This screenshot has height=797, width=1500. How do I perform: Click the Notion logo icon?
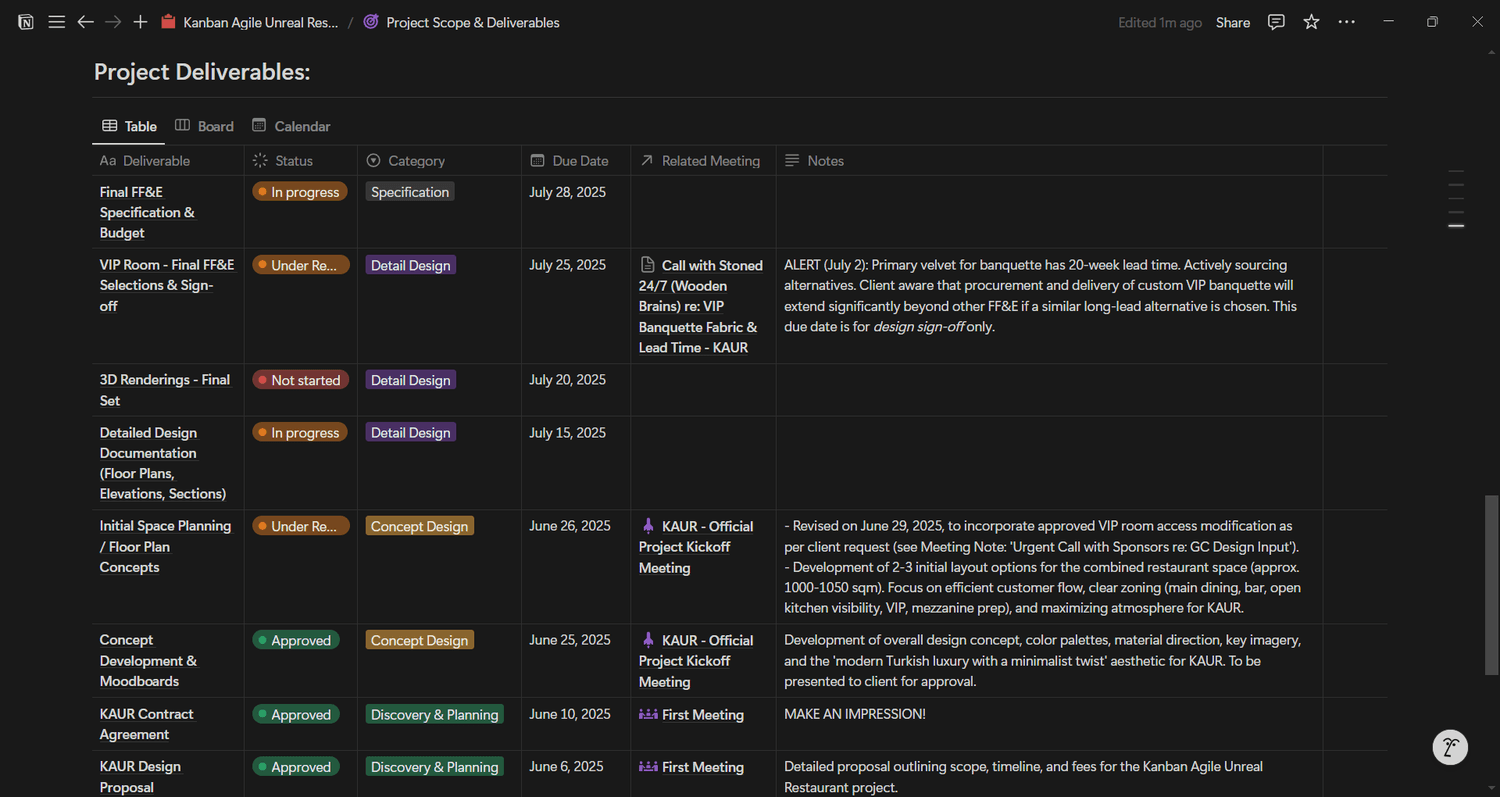[26, 22]
